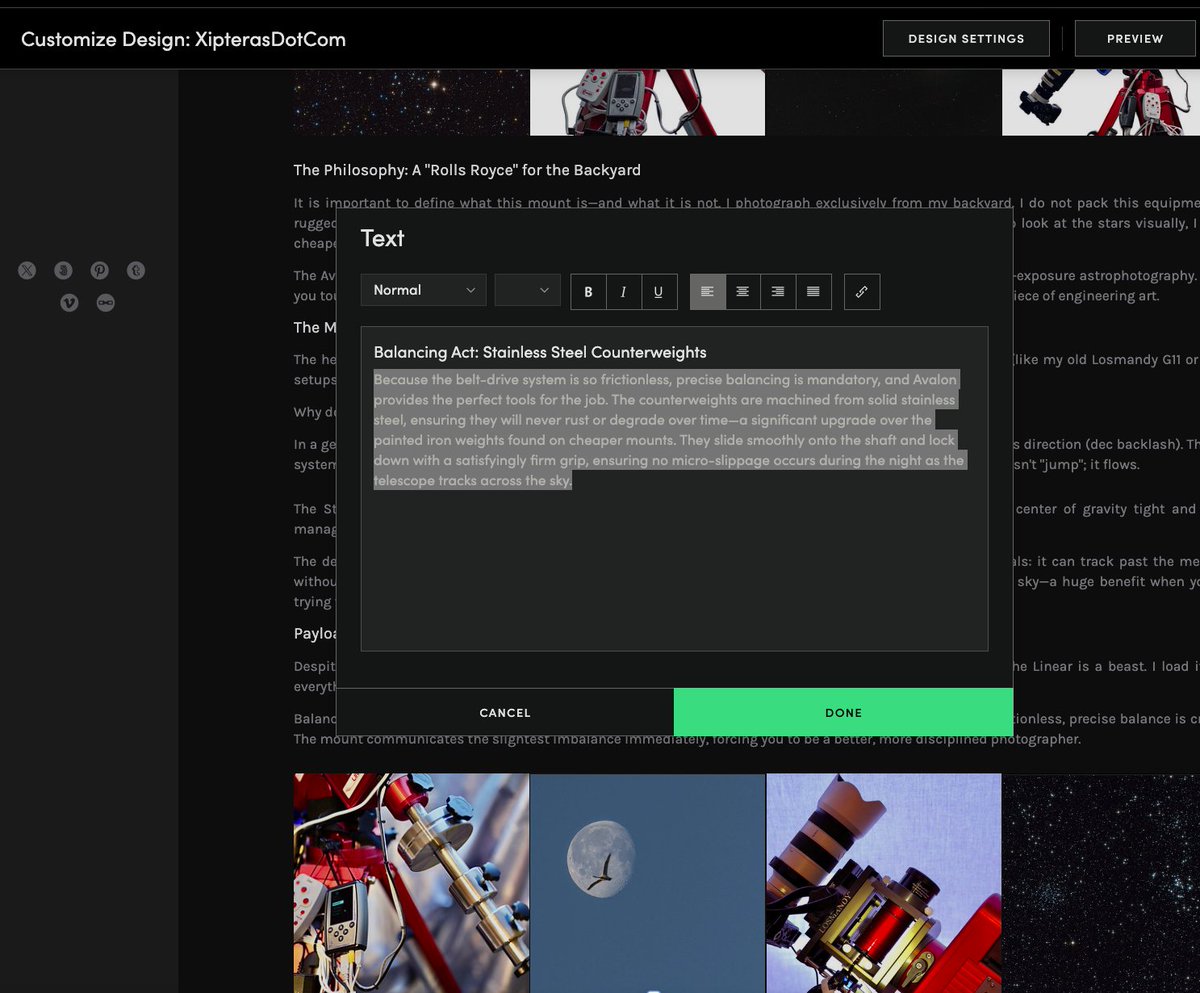The height and width of the screenshot is (993, 1200).
Task: Expand the font size dropdown
Action: point(527,290)
